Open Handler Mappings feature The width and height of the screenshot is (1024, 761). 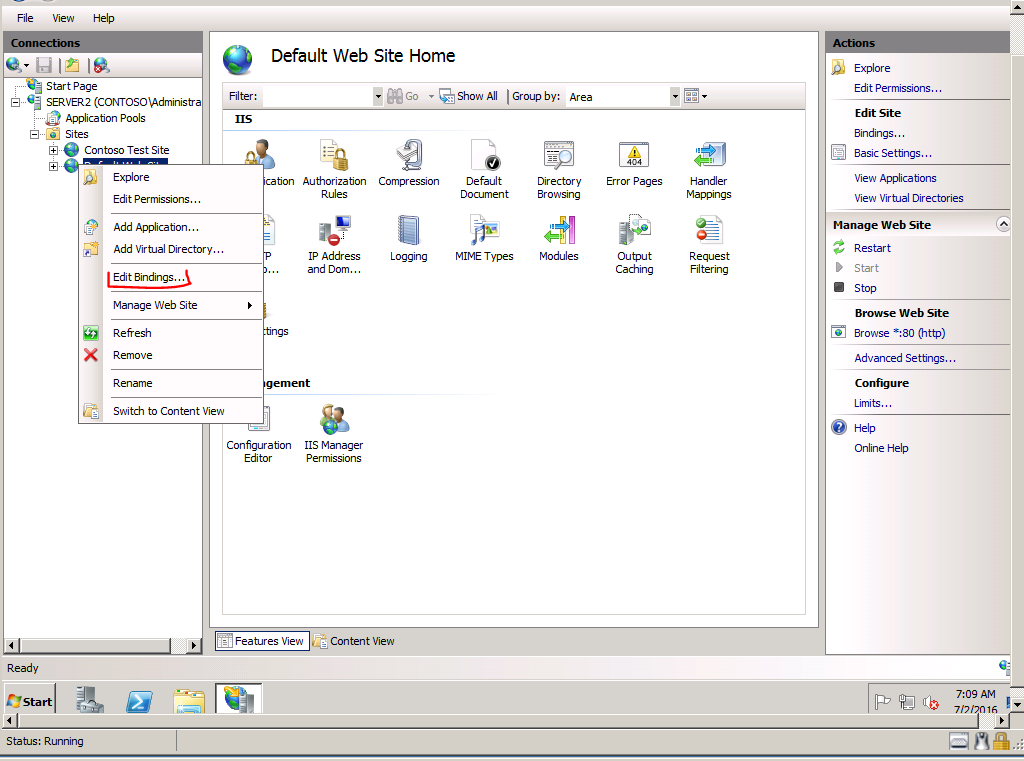coord(709,169)
